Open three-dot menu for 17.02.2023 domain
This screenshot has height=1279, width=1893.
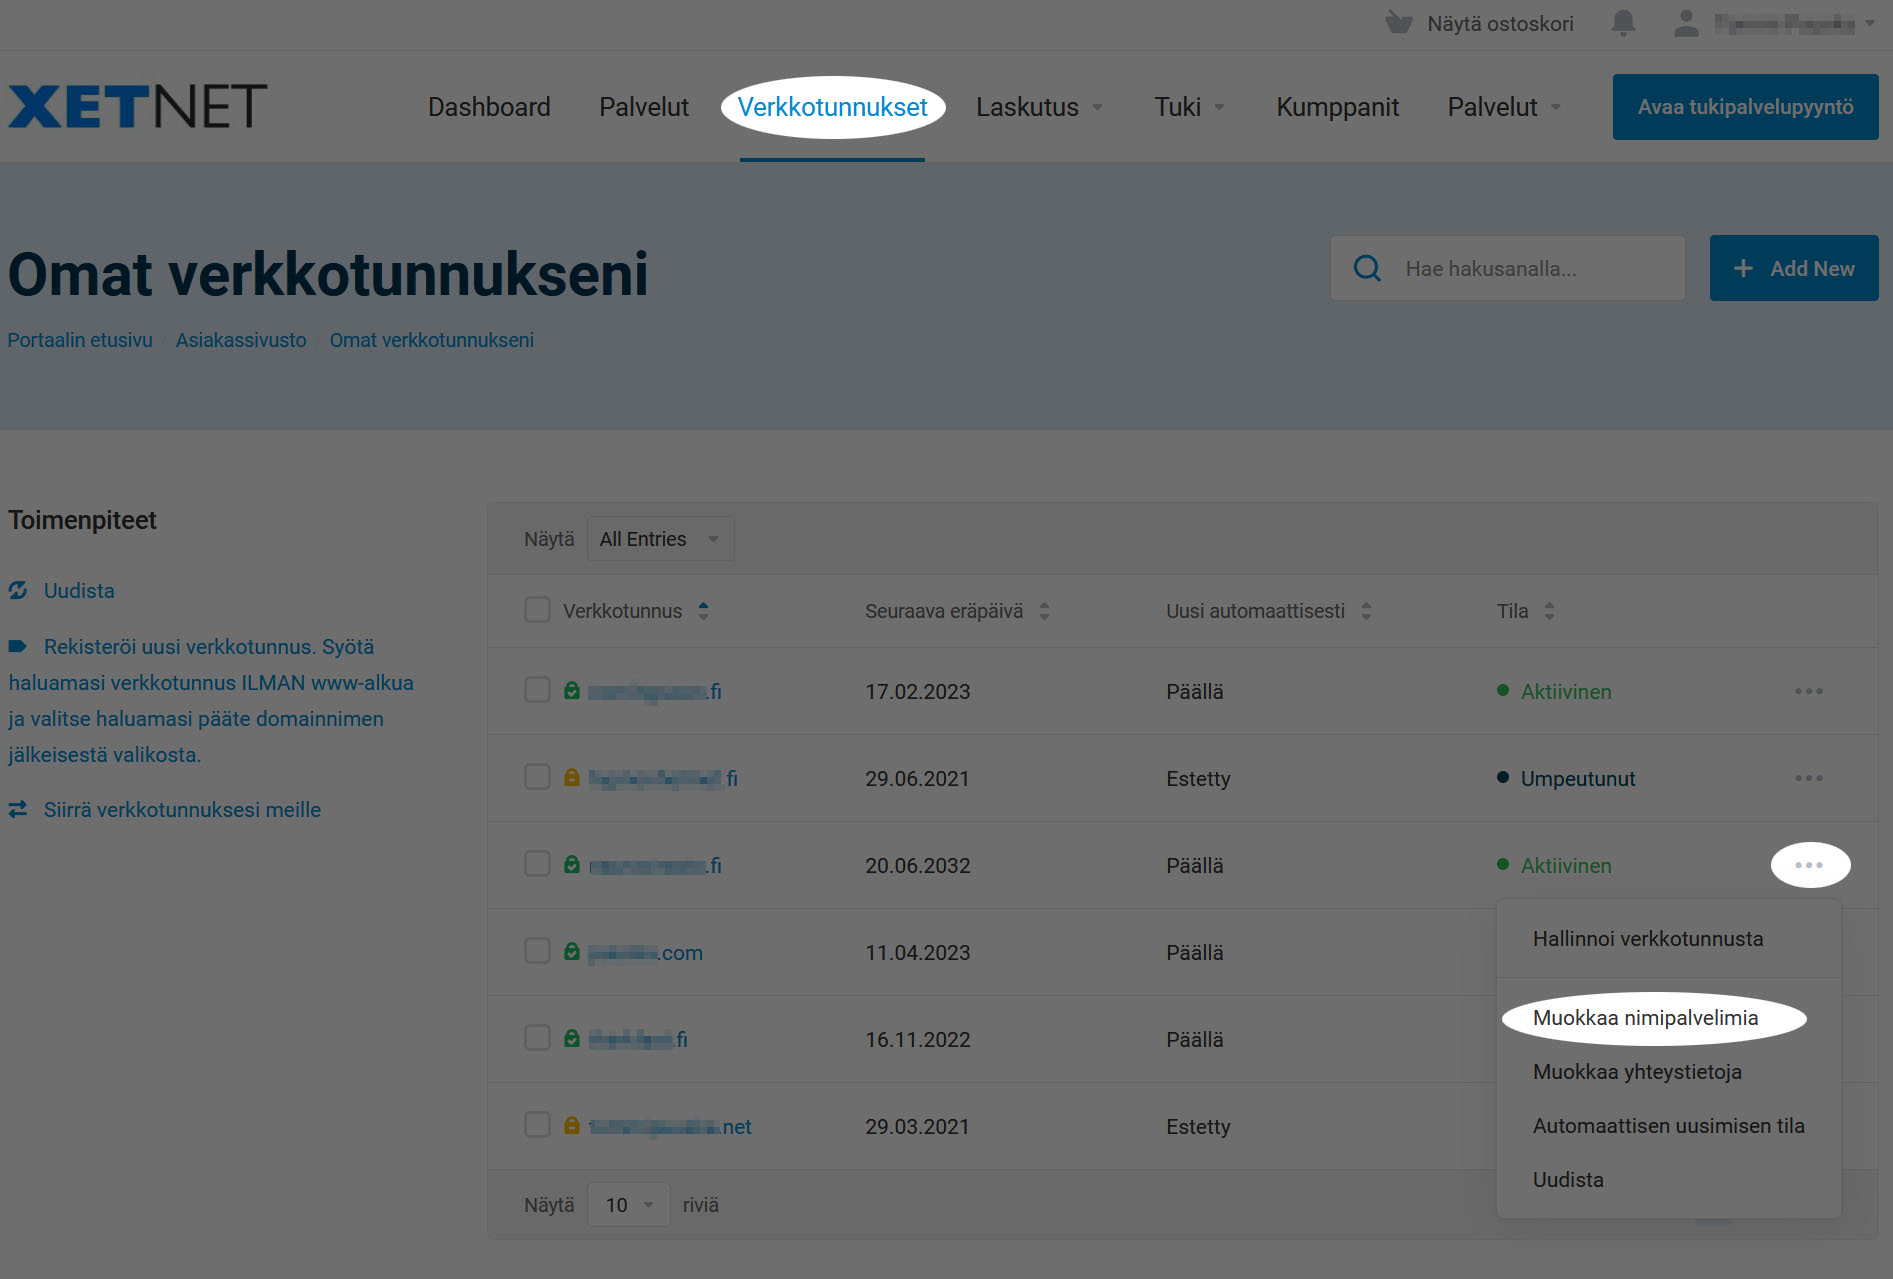pyautogui.click(x=1808, y=692)
